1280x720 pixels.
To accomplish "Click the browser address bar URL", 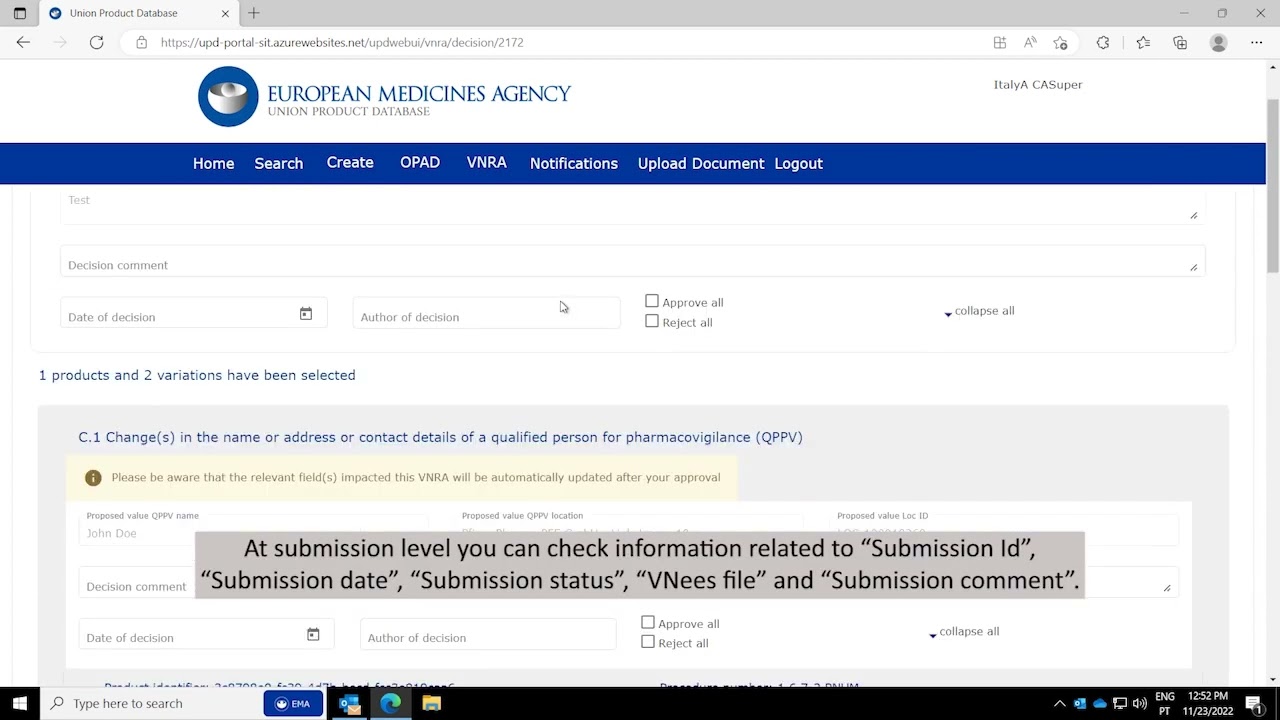I will click(342, 42).
